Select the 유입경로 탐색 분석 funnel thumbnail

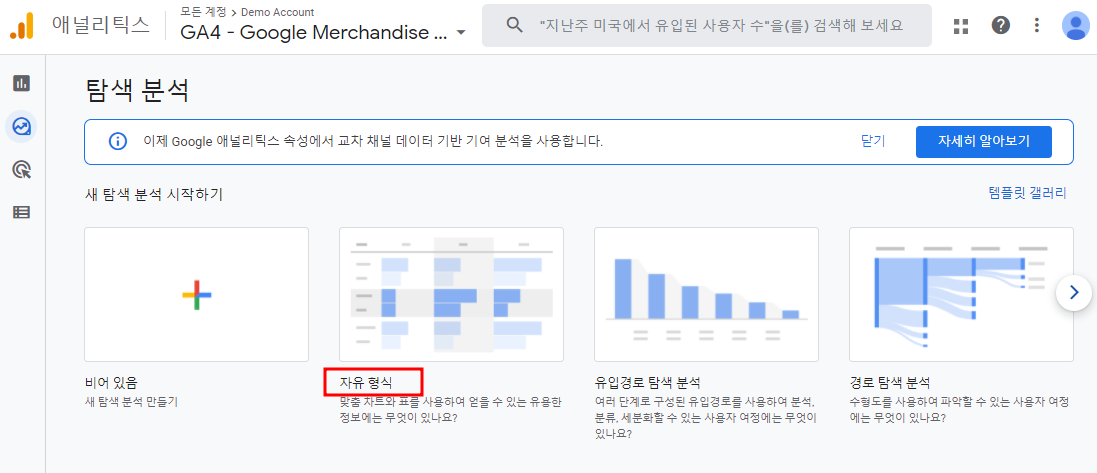pos(707,295)
